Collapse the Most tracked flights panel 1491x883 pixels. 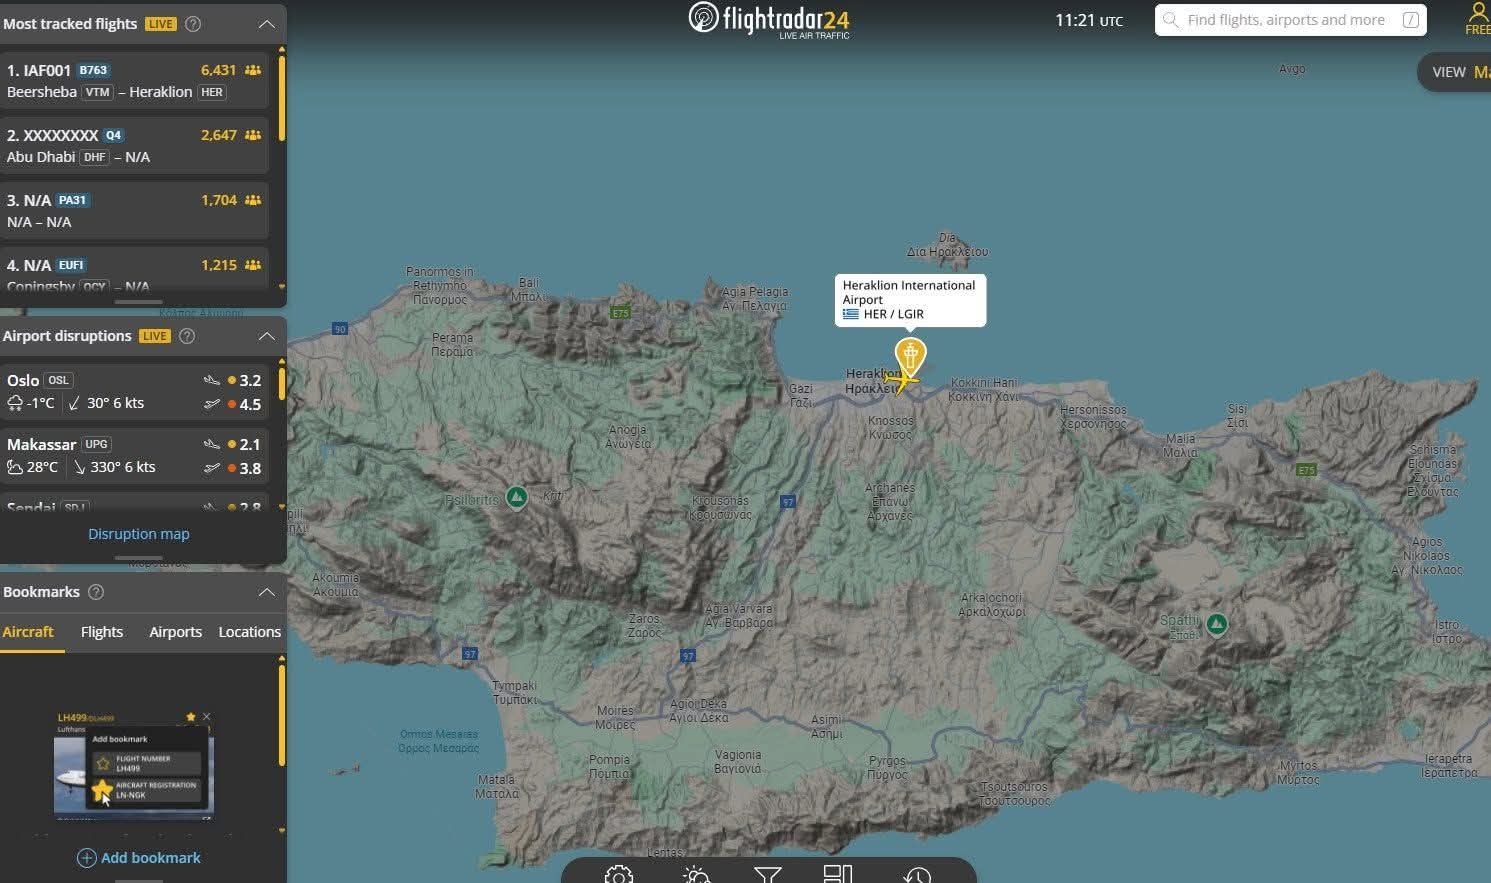pyautogui.click(x=266, y=24)
